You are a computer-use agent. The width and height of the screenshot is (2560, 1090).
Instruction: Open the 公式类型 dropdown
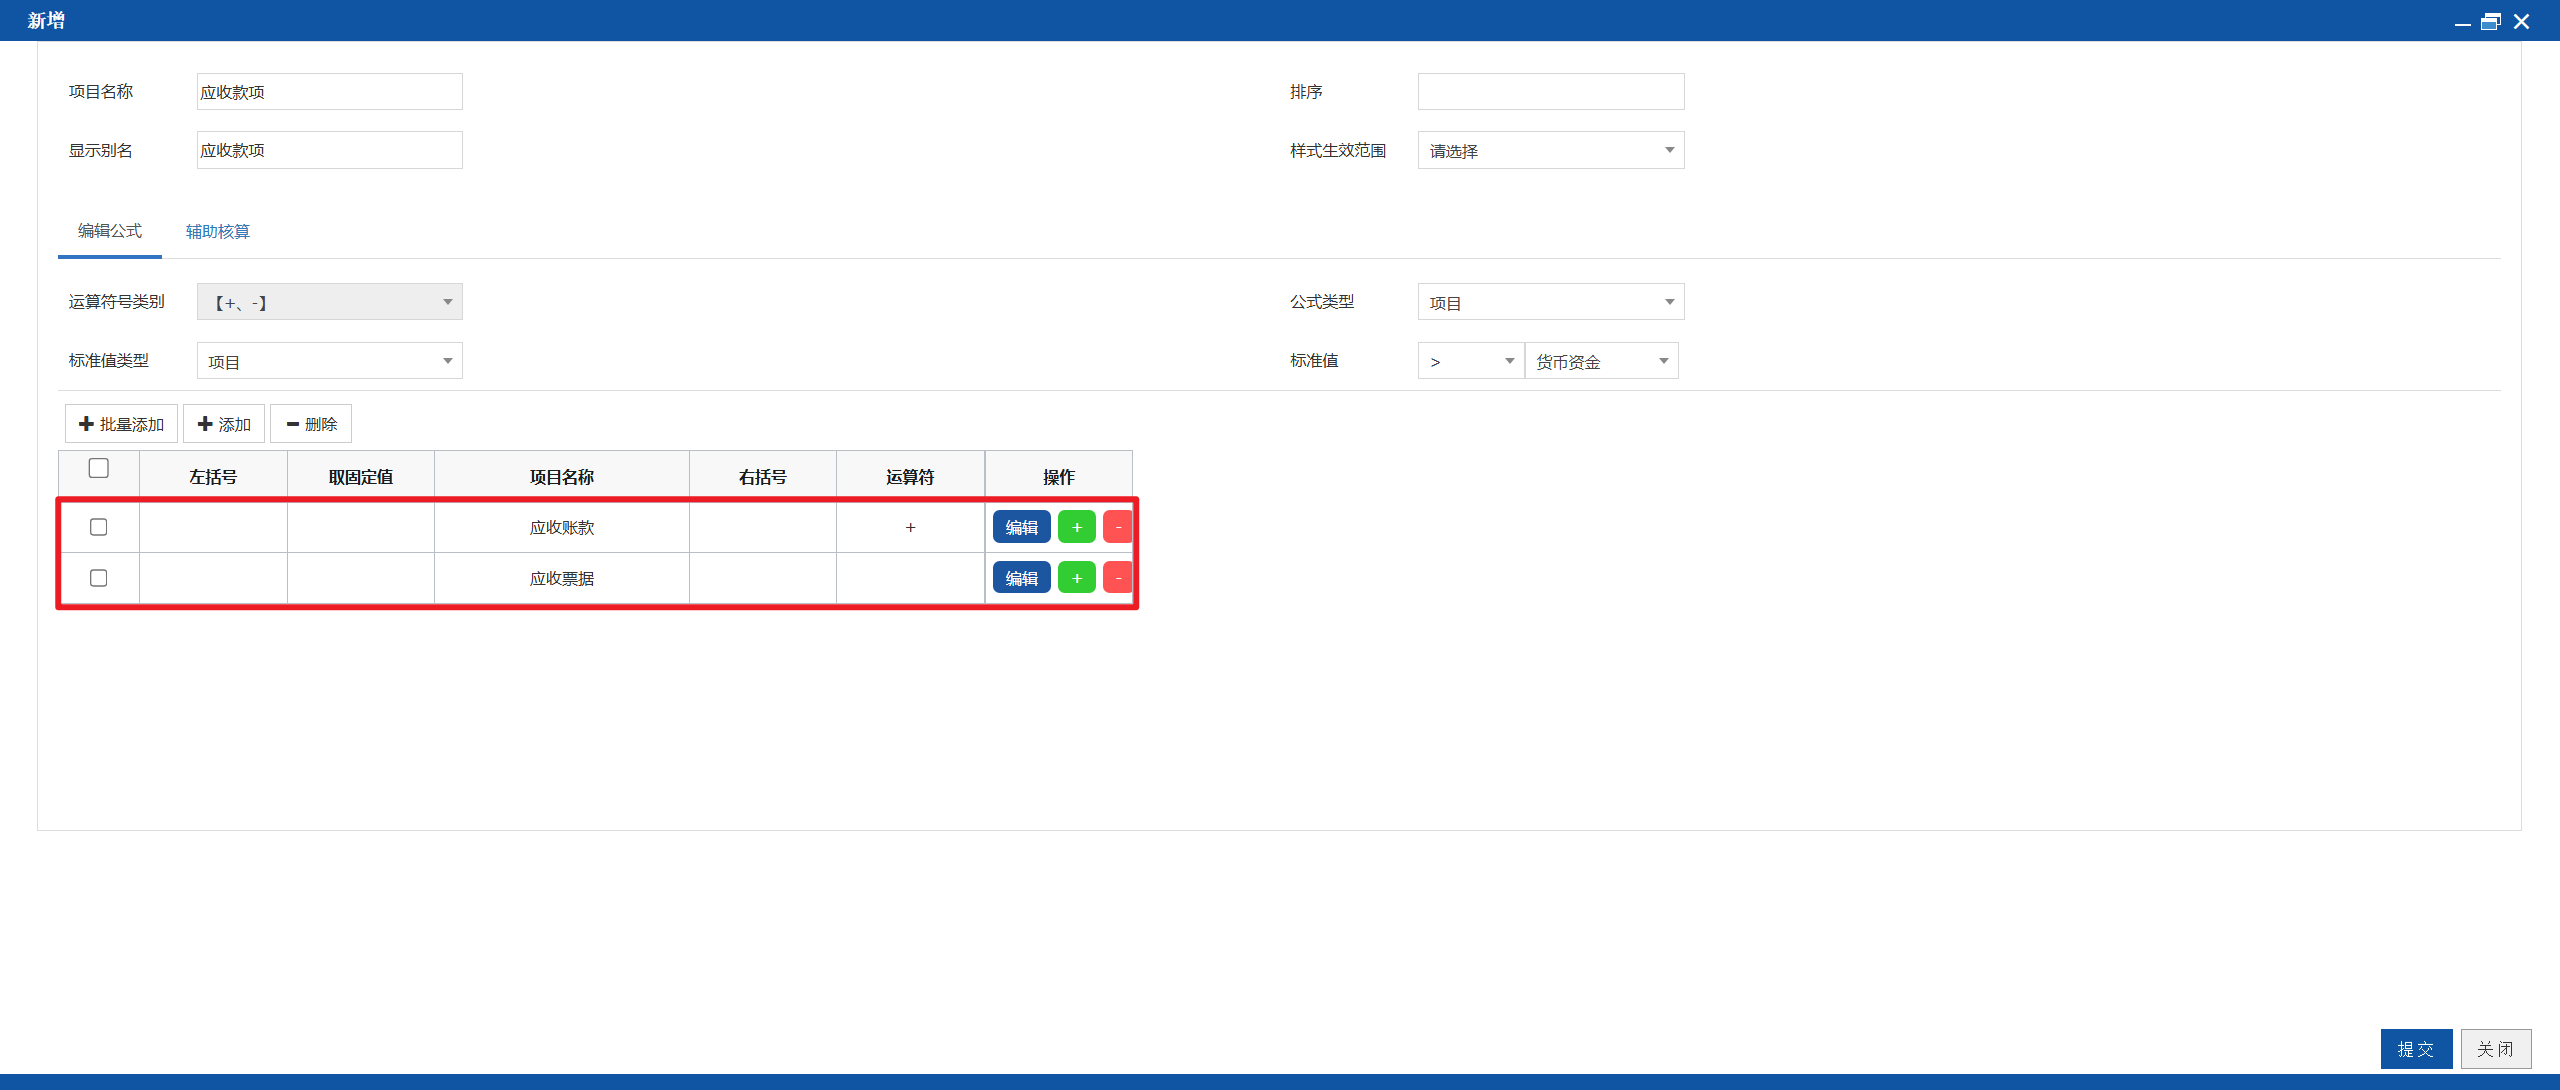pos(1551,302)
